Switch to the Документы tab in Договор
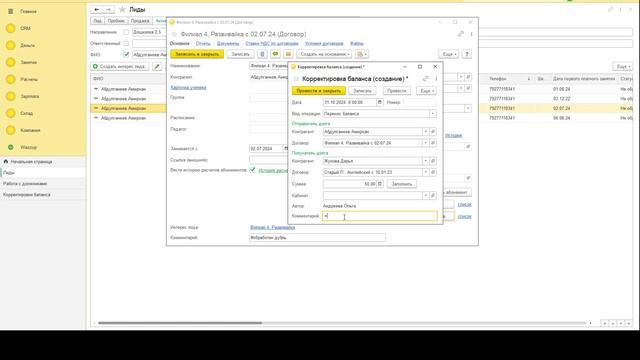Screen dimensions: 640x360 (x=228, y=43)
